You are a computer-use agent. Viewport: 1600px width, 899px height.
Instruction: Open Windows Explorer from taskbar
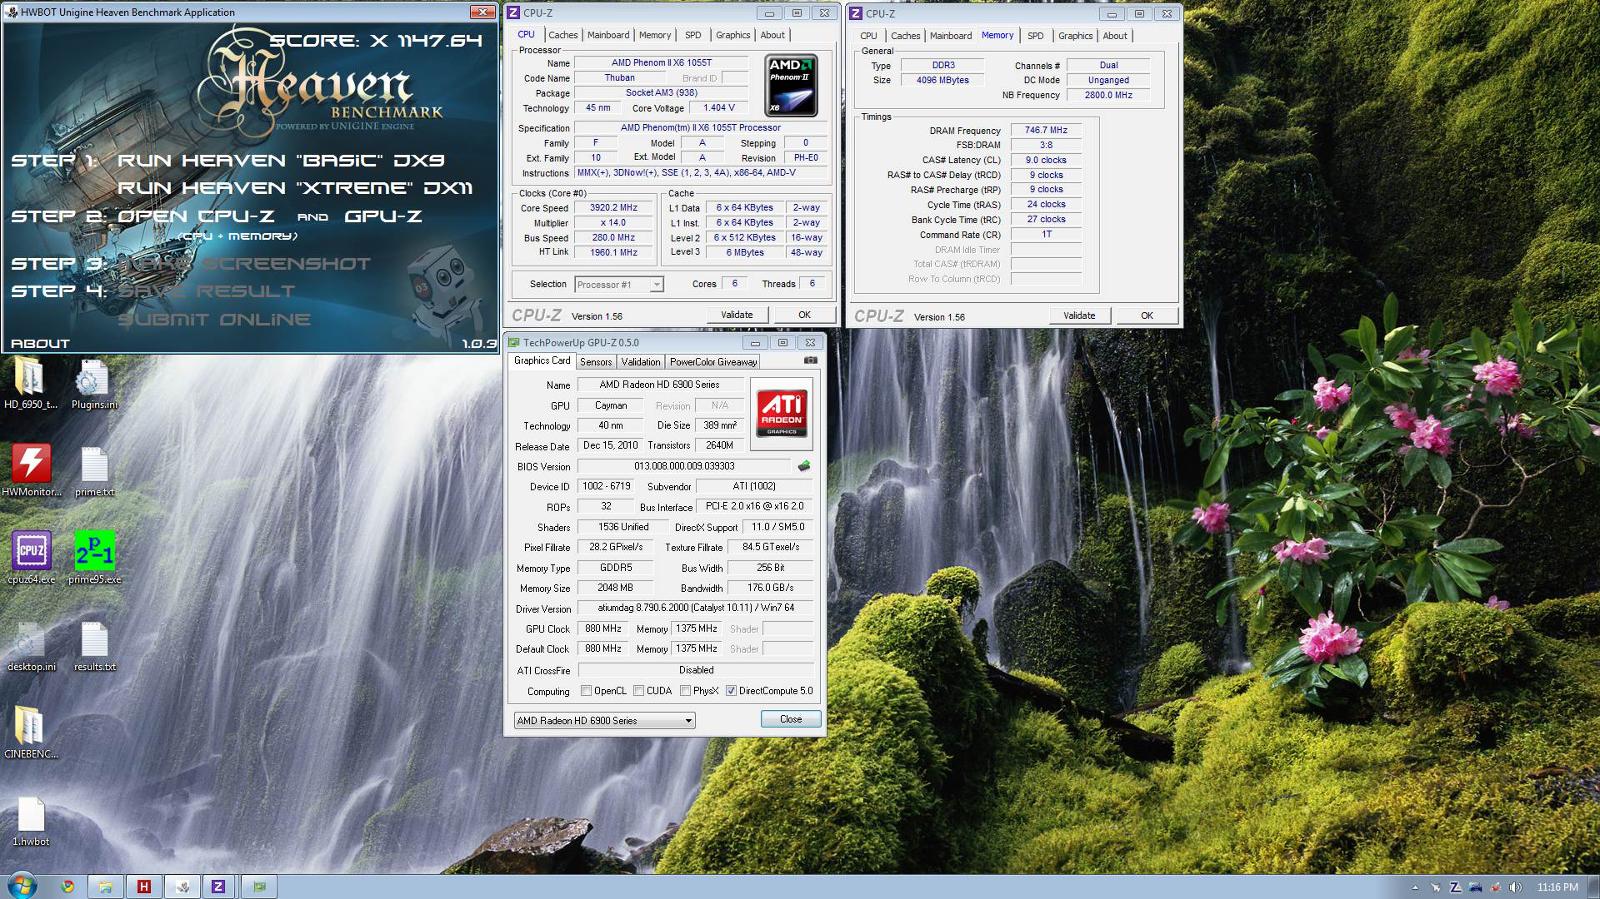105,886
